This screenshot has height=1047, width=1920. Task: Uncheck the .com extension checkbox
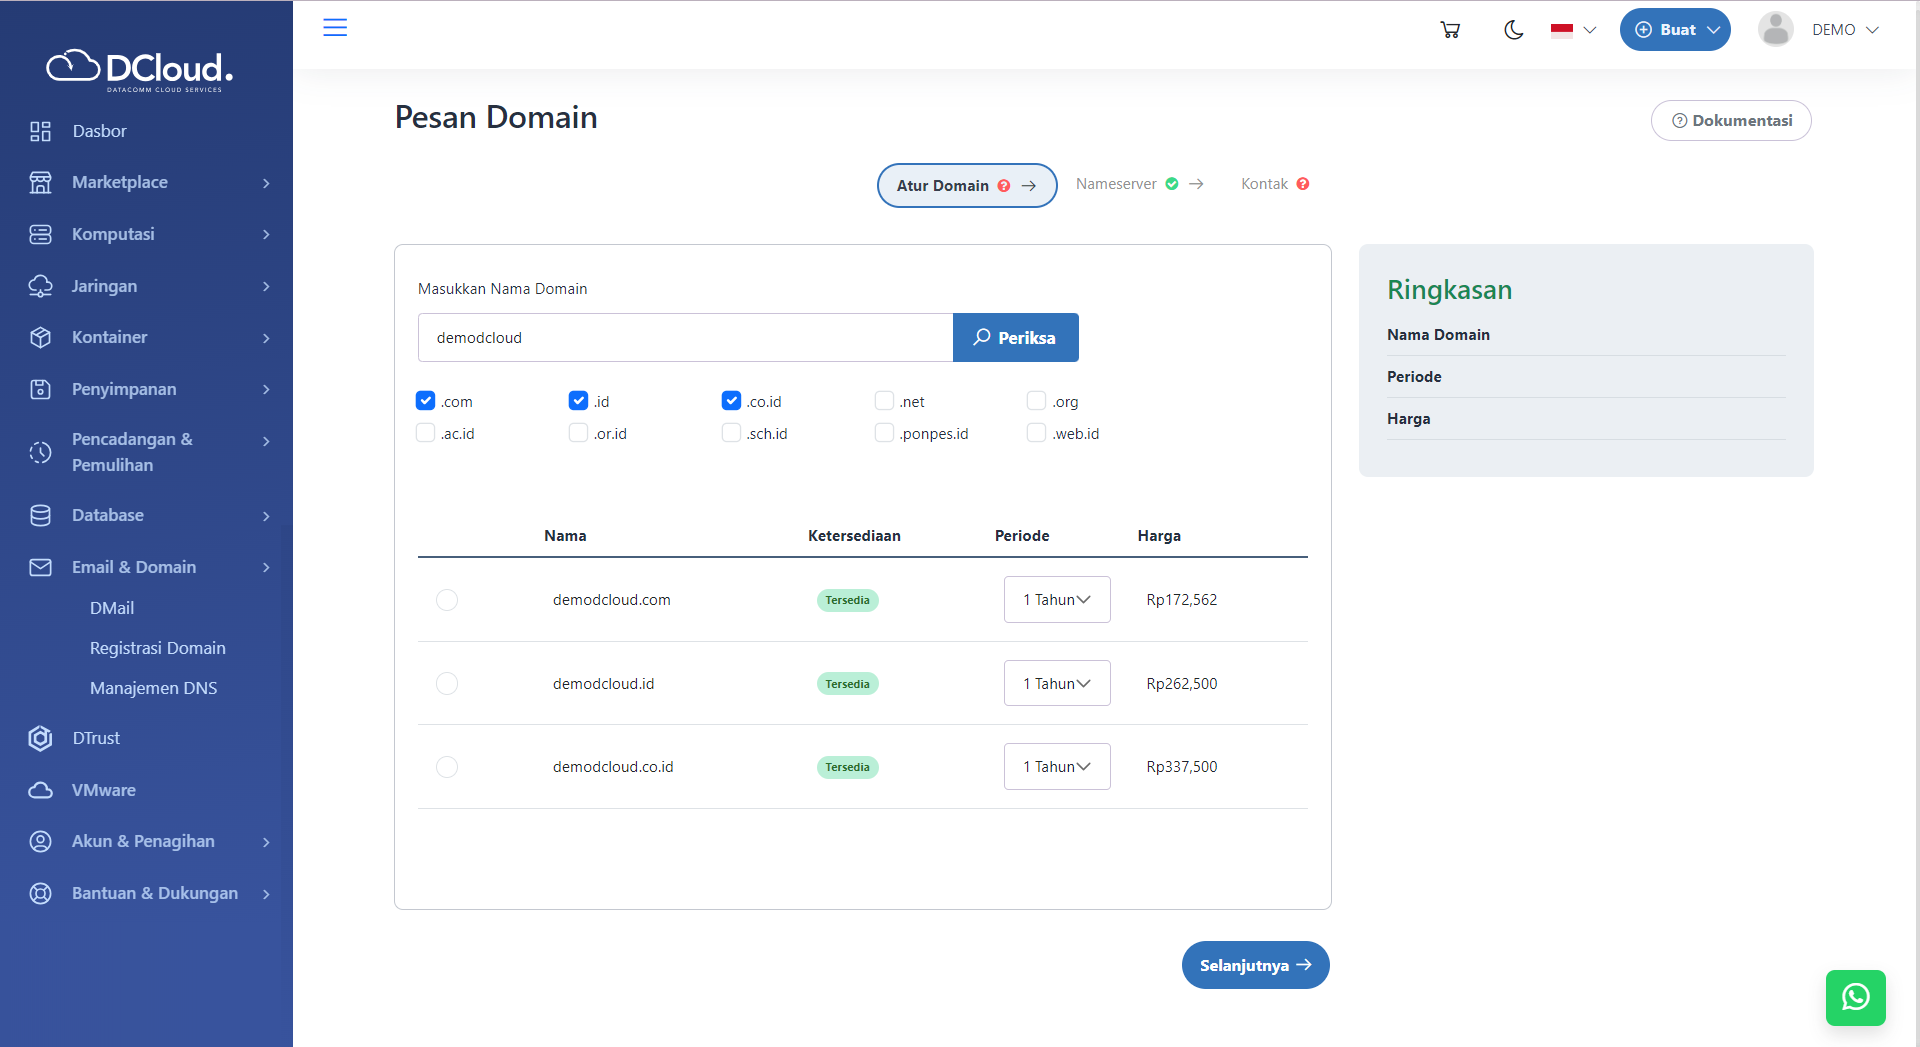point(425,400)
